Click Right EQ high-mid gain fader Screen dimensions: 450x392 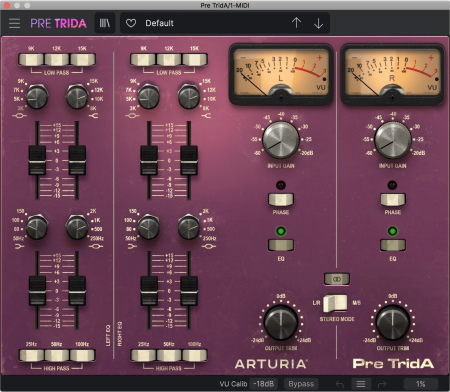click(x=149, y=161)
